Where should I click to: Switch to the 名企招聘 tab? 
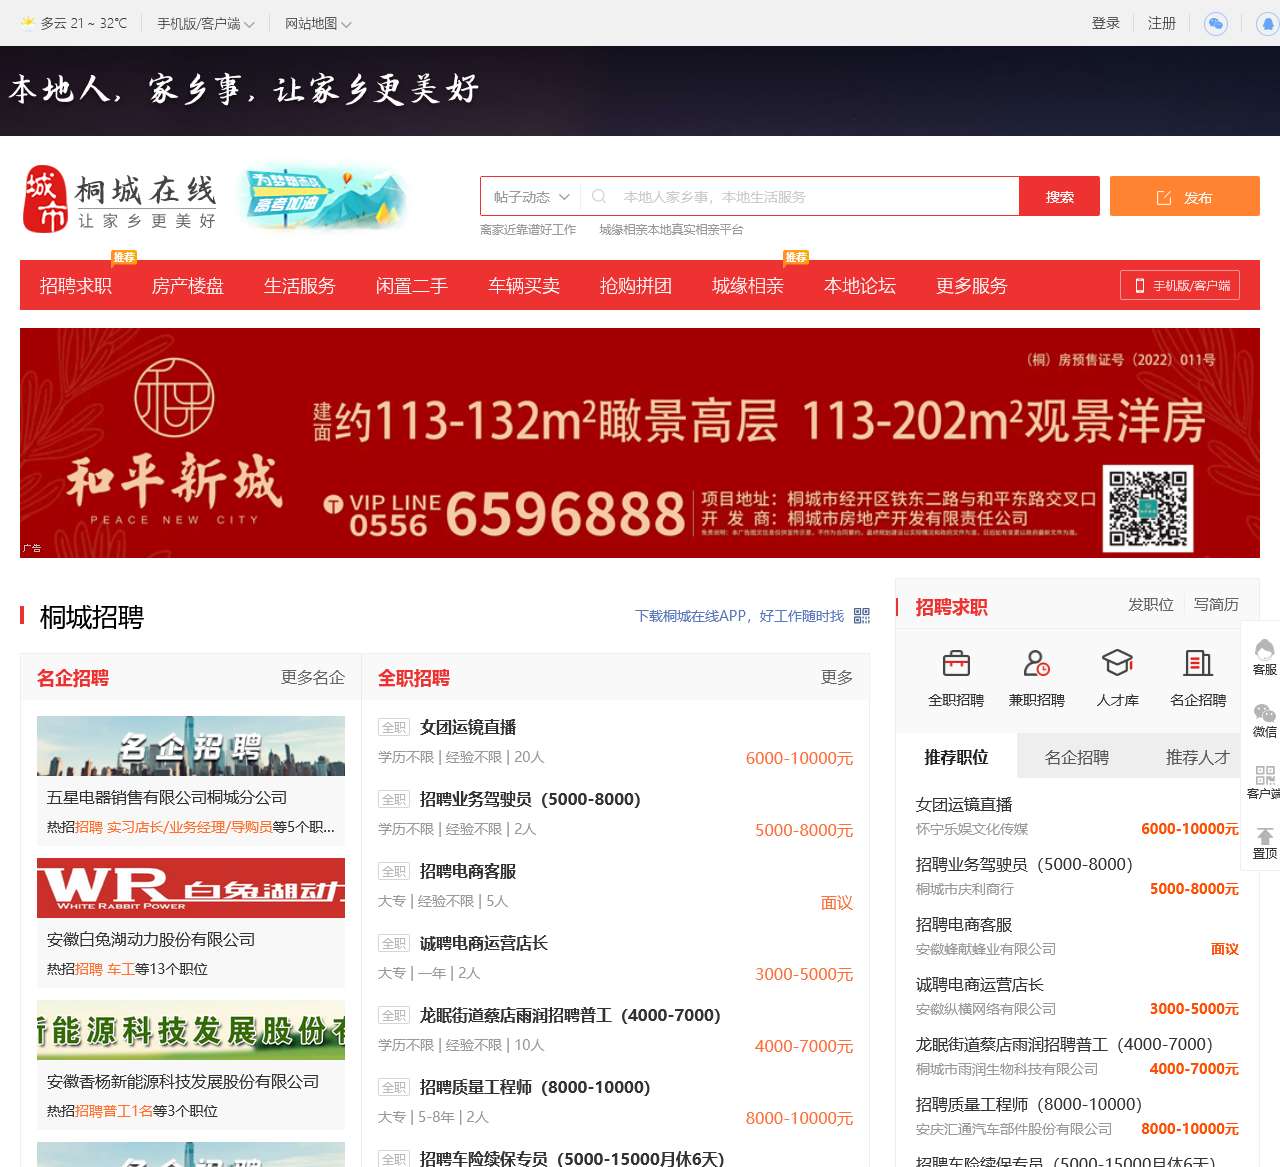1076,757
